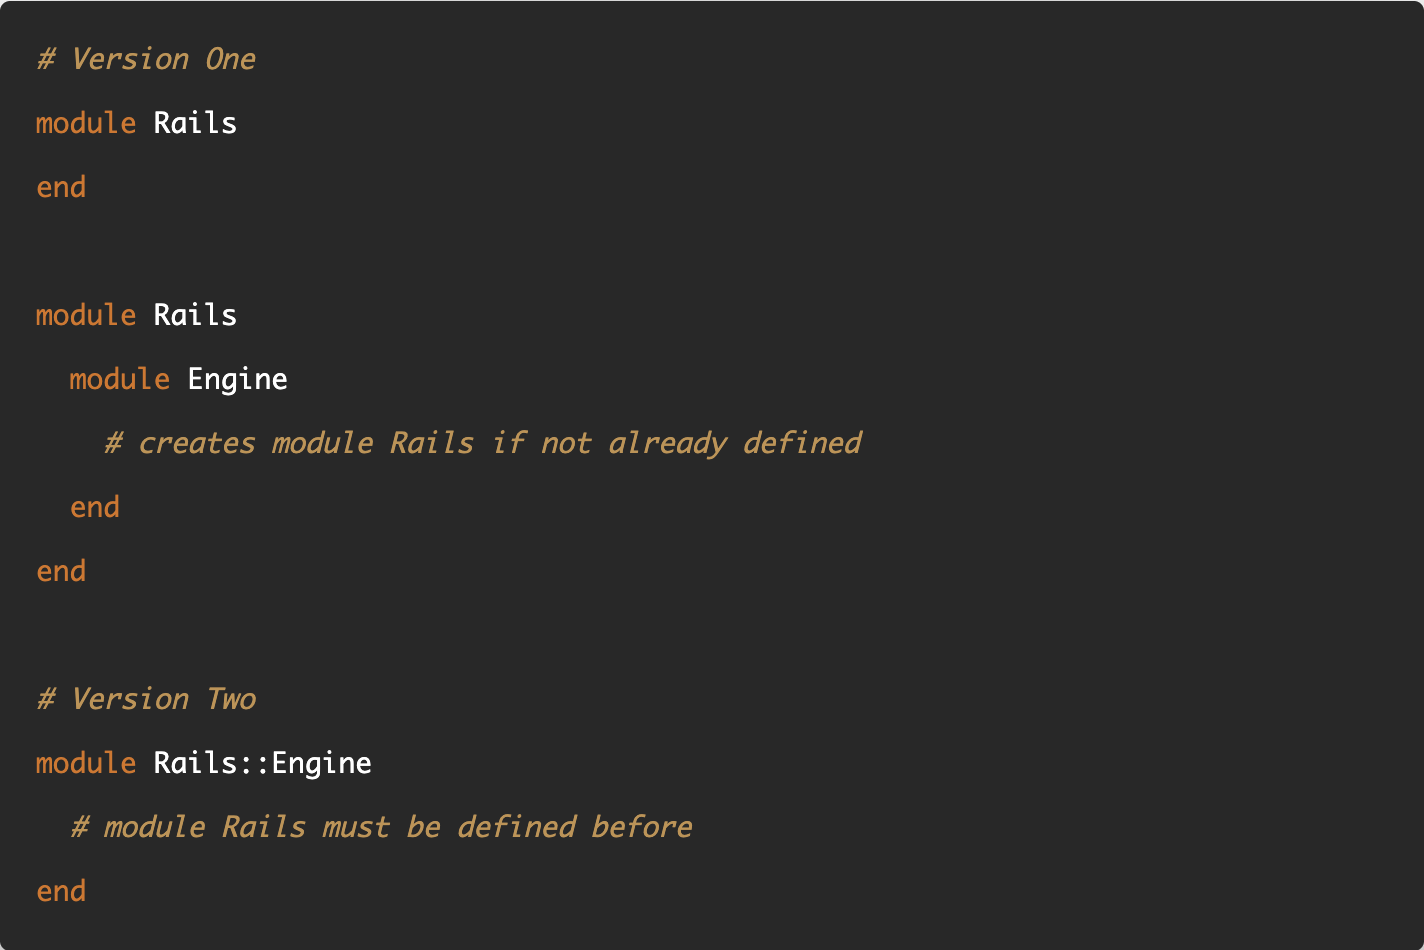Select the second 'module' keyword before Rails
The width and height of the screenshot is (1424, 950).
click(86, 315)
